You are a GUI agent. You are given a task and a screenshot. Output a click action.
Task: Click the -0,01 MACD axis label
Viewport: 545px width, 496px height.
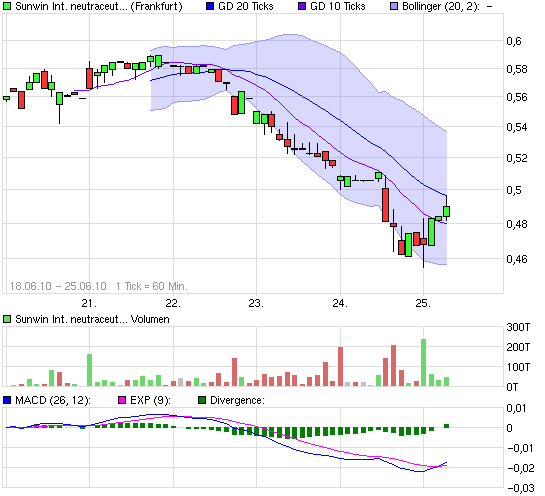pos(520,448)
